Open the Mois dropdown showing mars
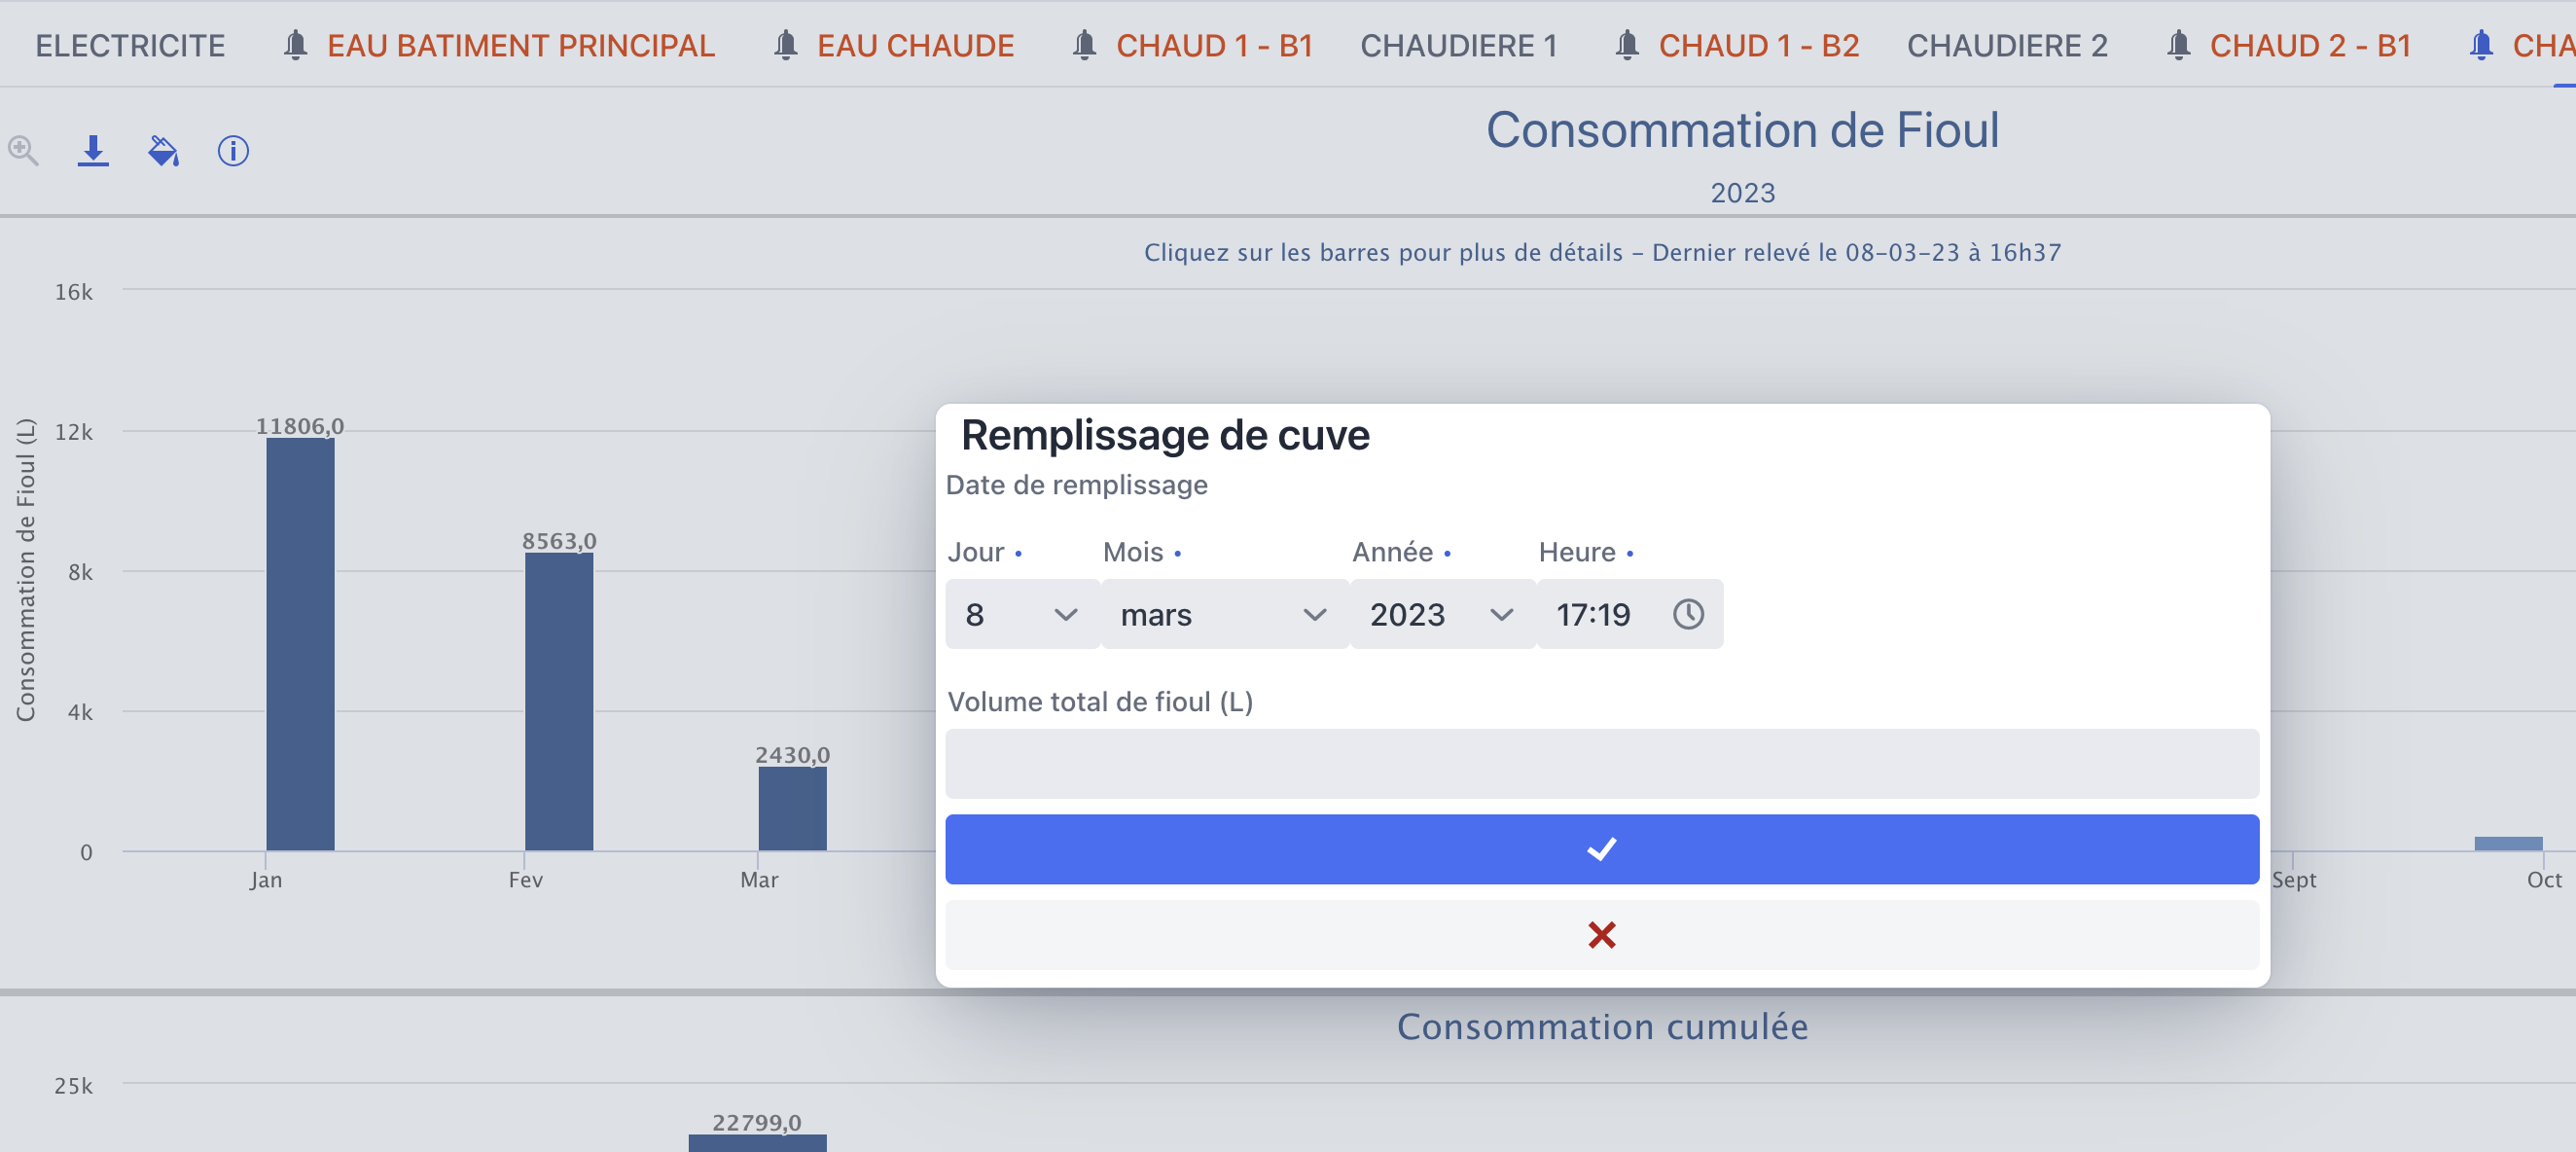This screenshot has width=2576, height=1152. 1225,614
